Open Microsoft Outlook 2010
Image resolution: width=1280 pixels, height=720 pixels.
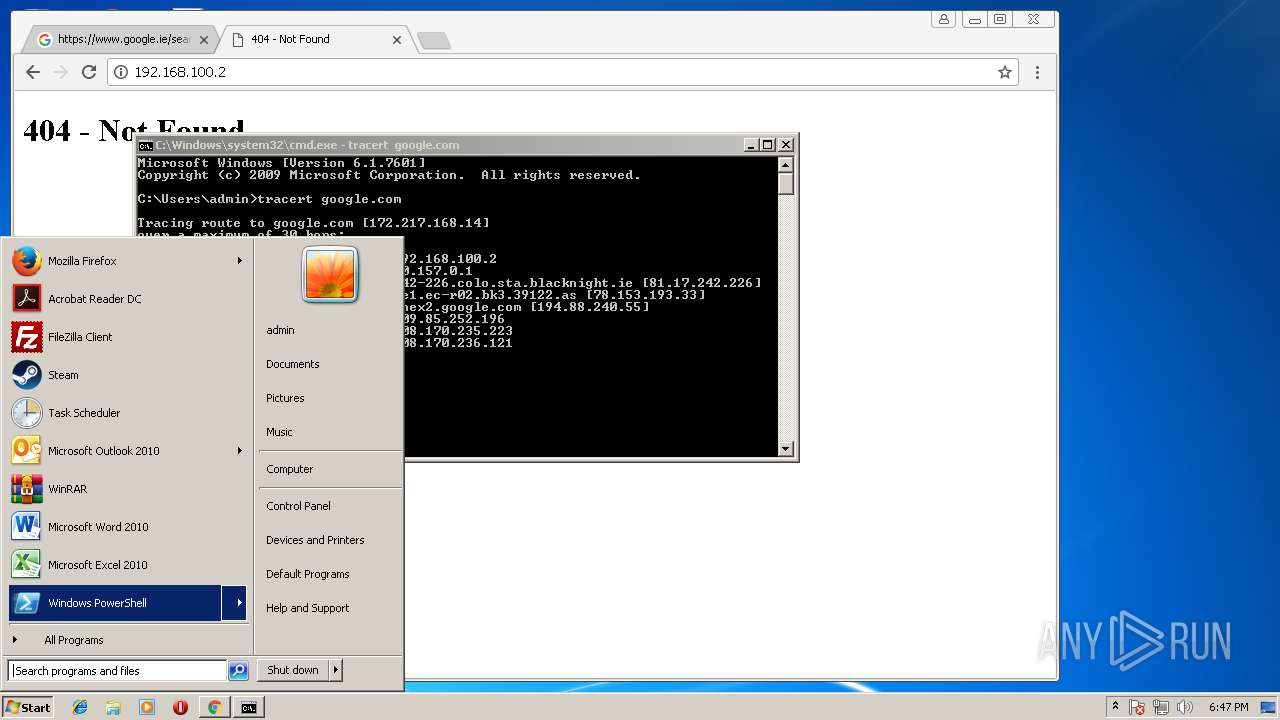117,451
